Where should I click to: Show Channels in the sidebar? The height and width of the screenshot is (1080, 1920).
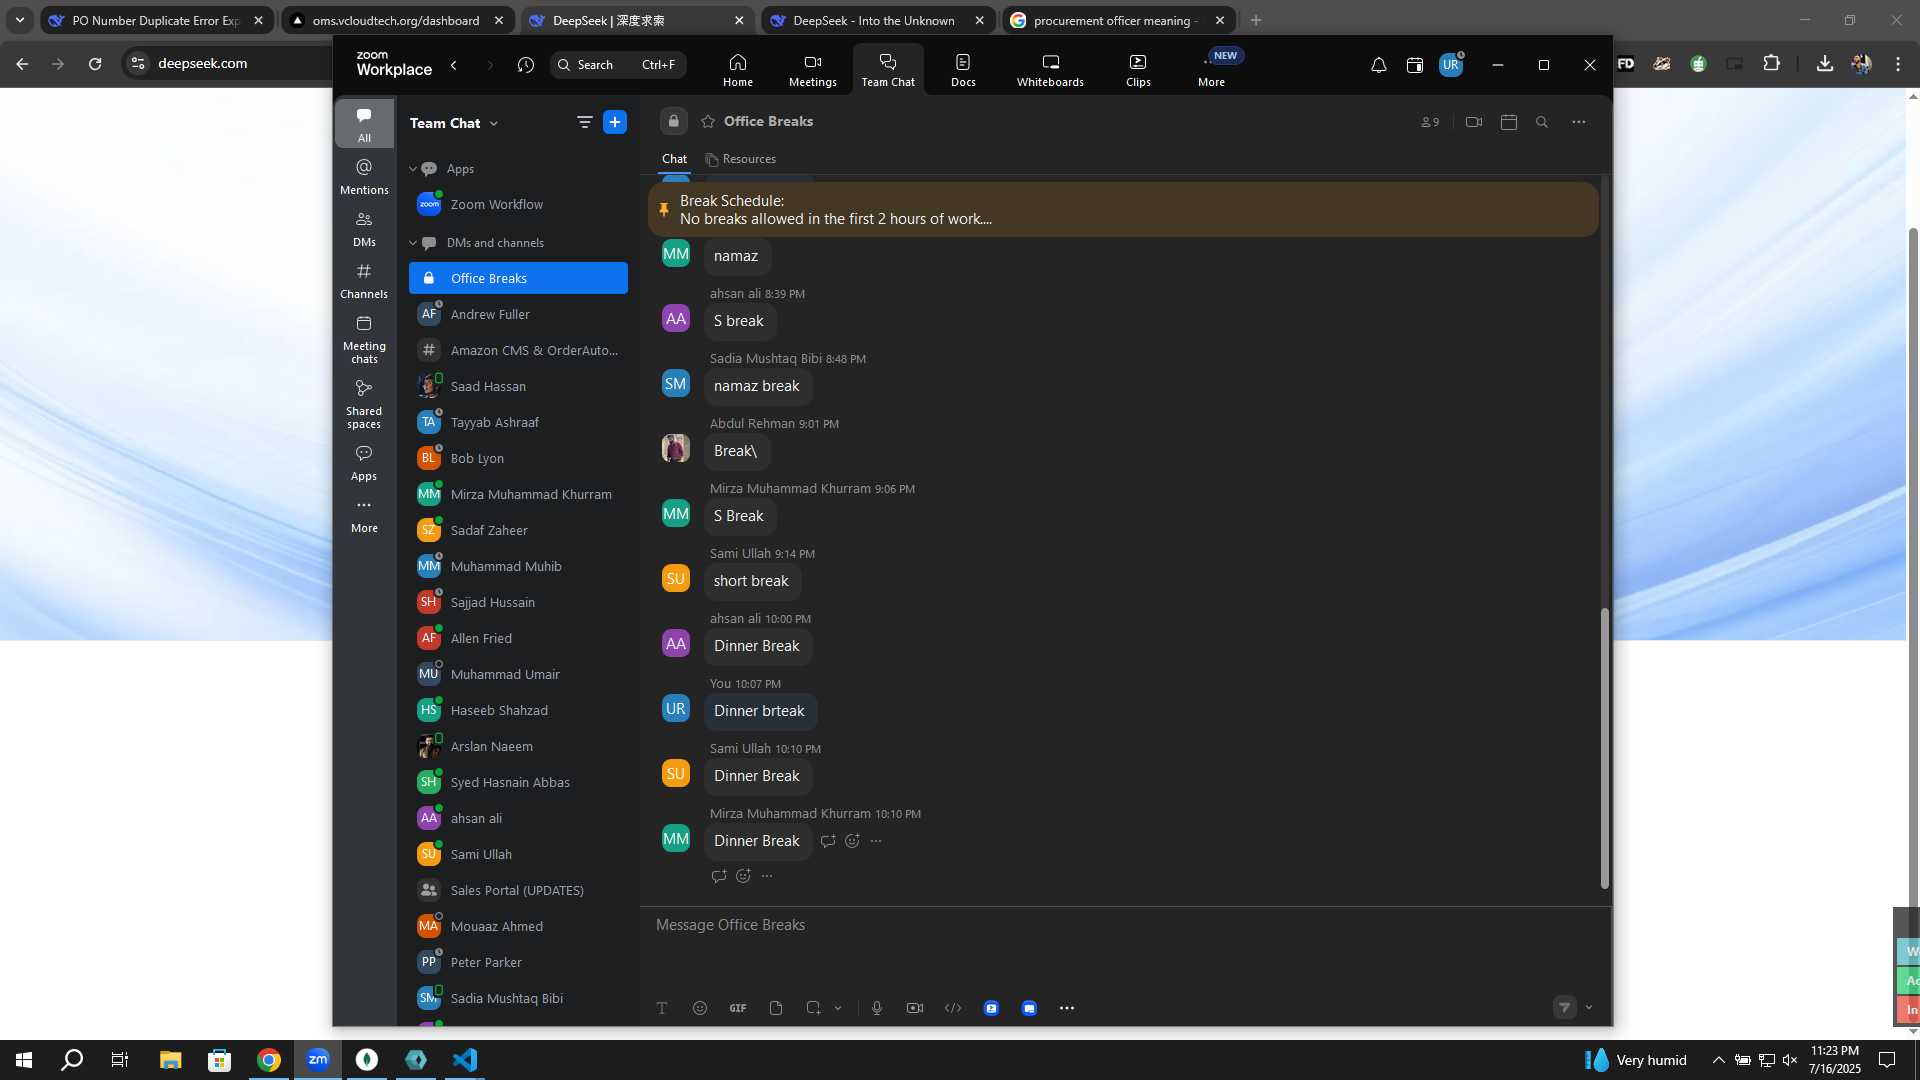364,281
